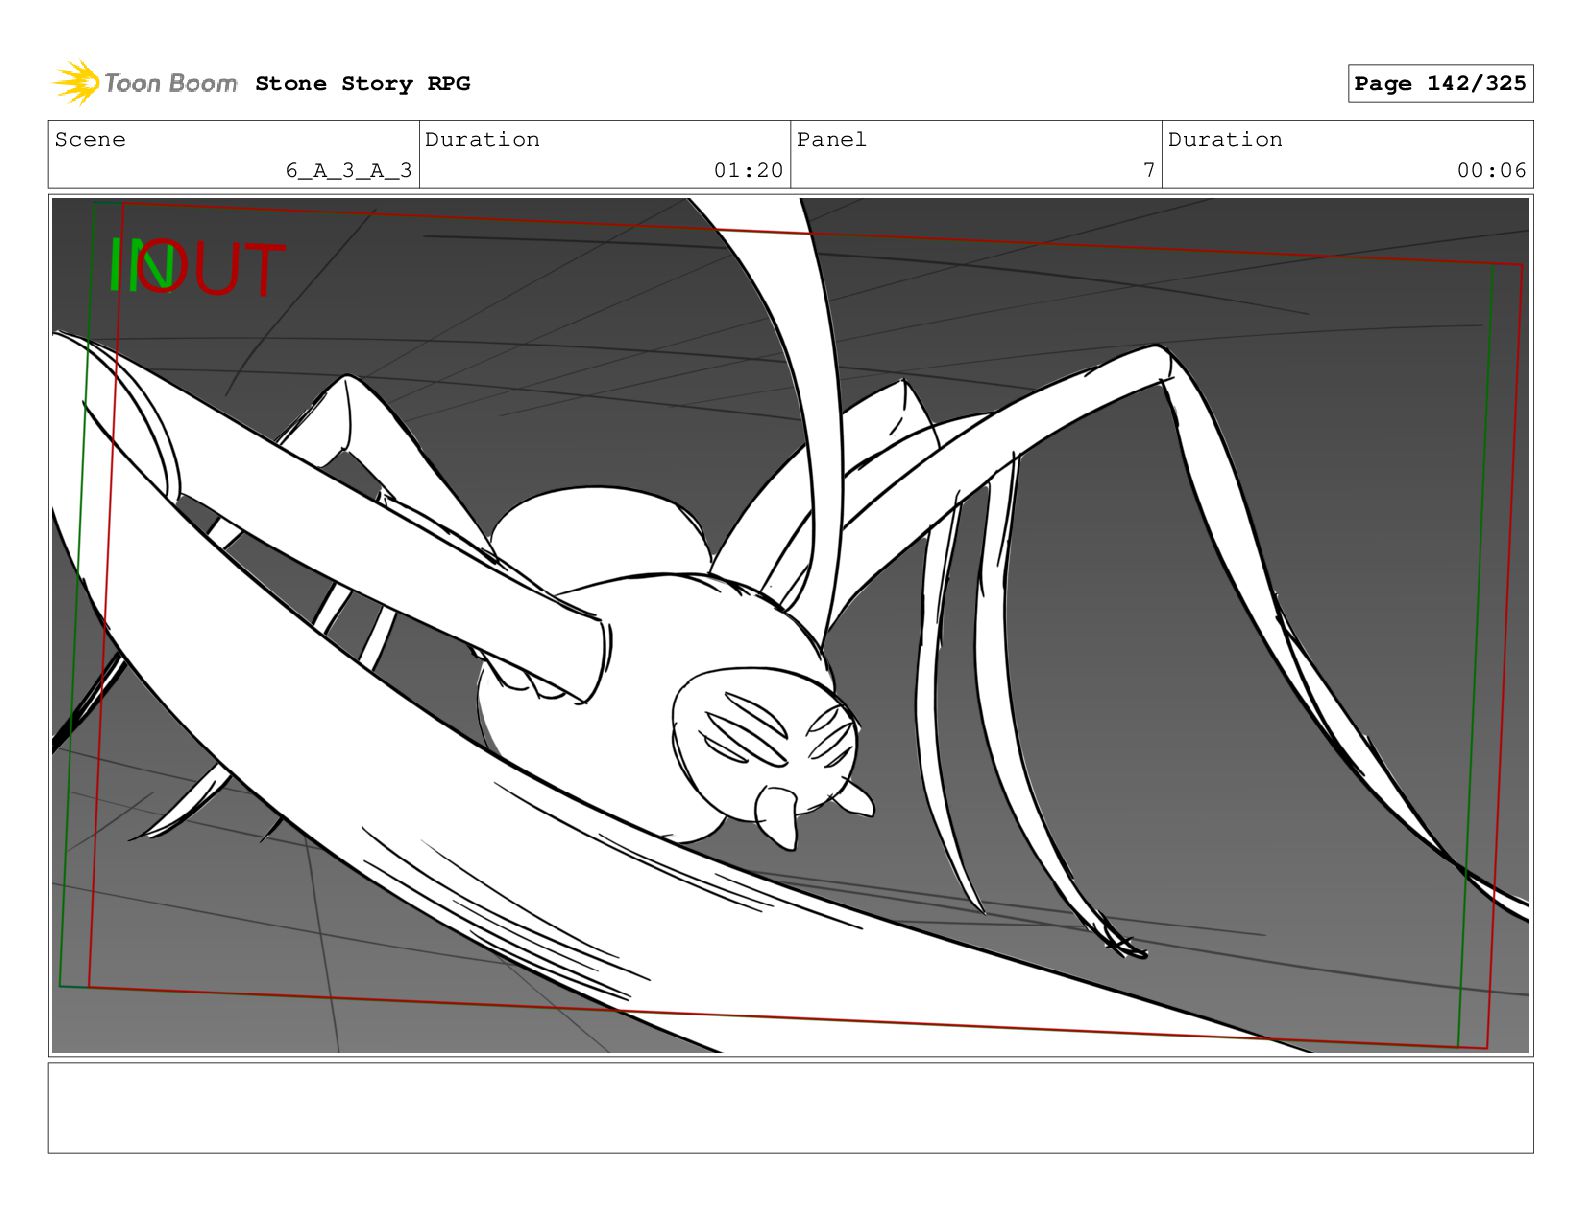Select the 'Stone Story RPG' title text
Image resolution: width=1582 pixels, height=1225 pixels.
362,84
